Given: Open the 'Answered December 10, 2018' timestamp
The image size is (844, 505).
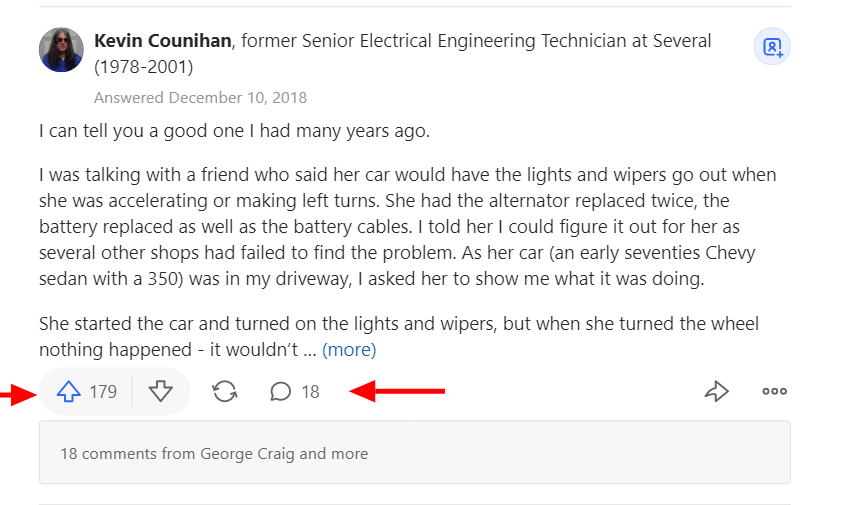Looking at the screenshot, I should coord(200,98).
